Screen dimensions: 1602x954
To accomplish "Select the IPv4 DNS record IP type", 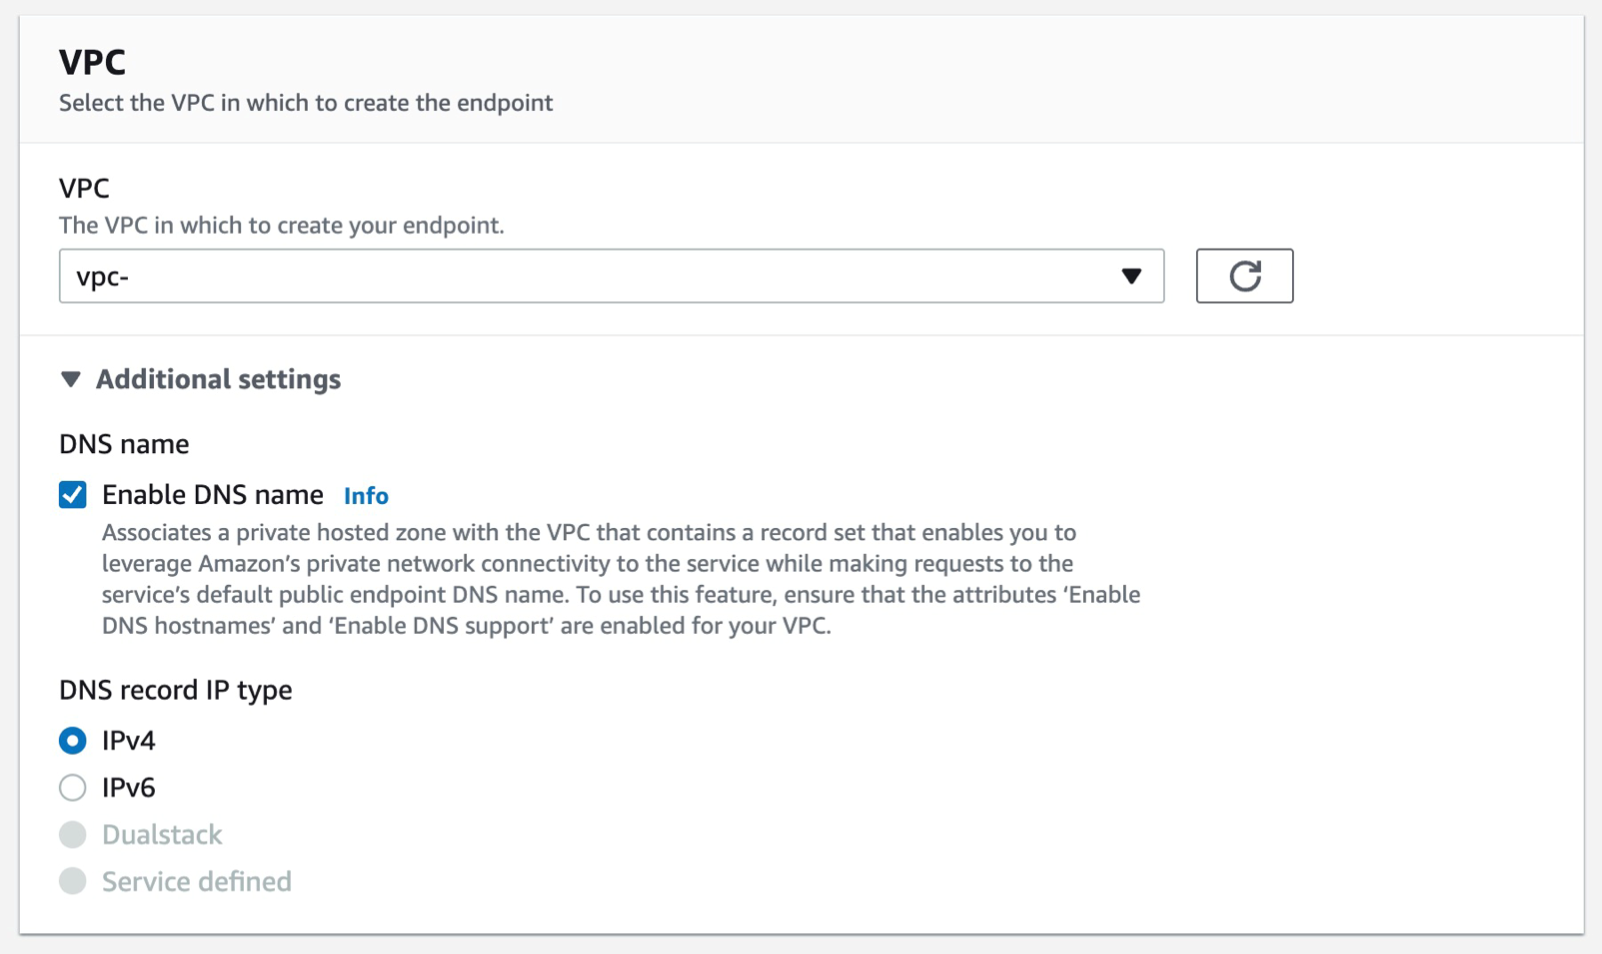I will click(72, 740).
